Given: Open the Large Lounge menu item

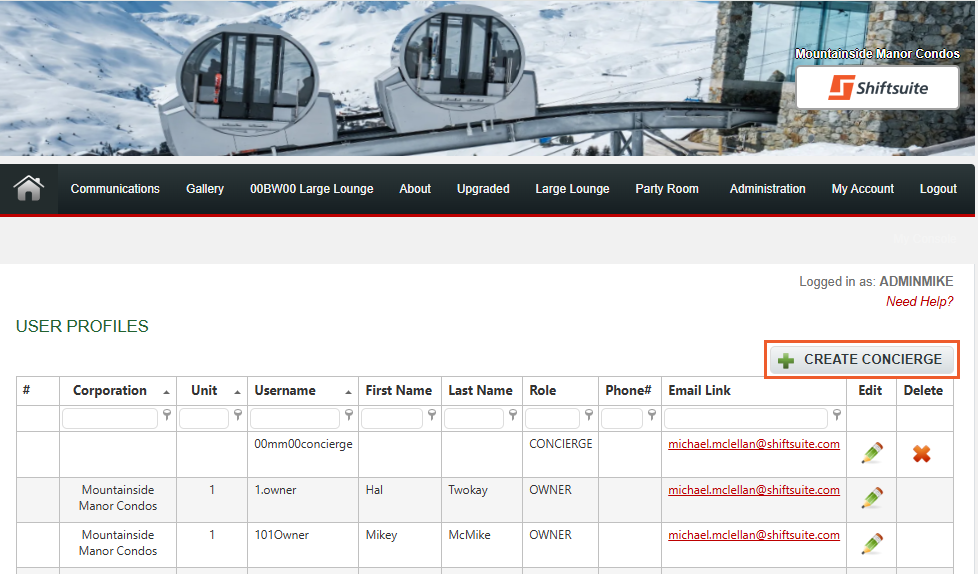Looking at the screenshot, I should pos(572,188).
